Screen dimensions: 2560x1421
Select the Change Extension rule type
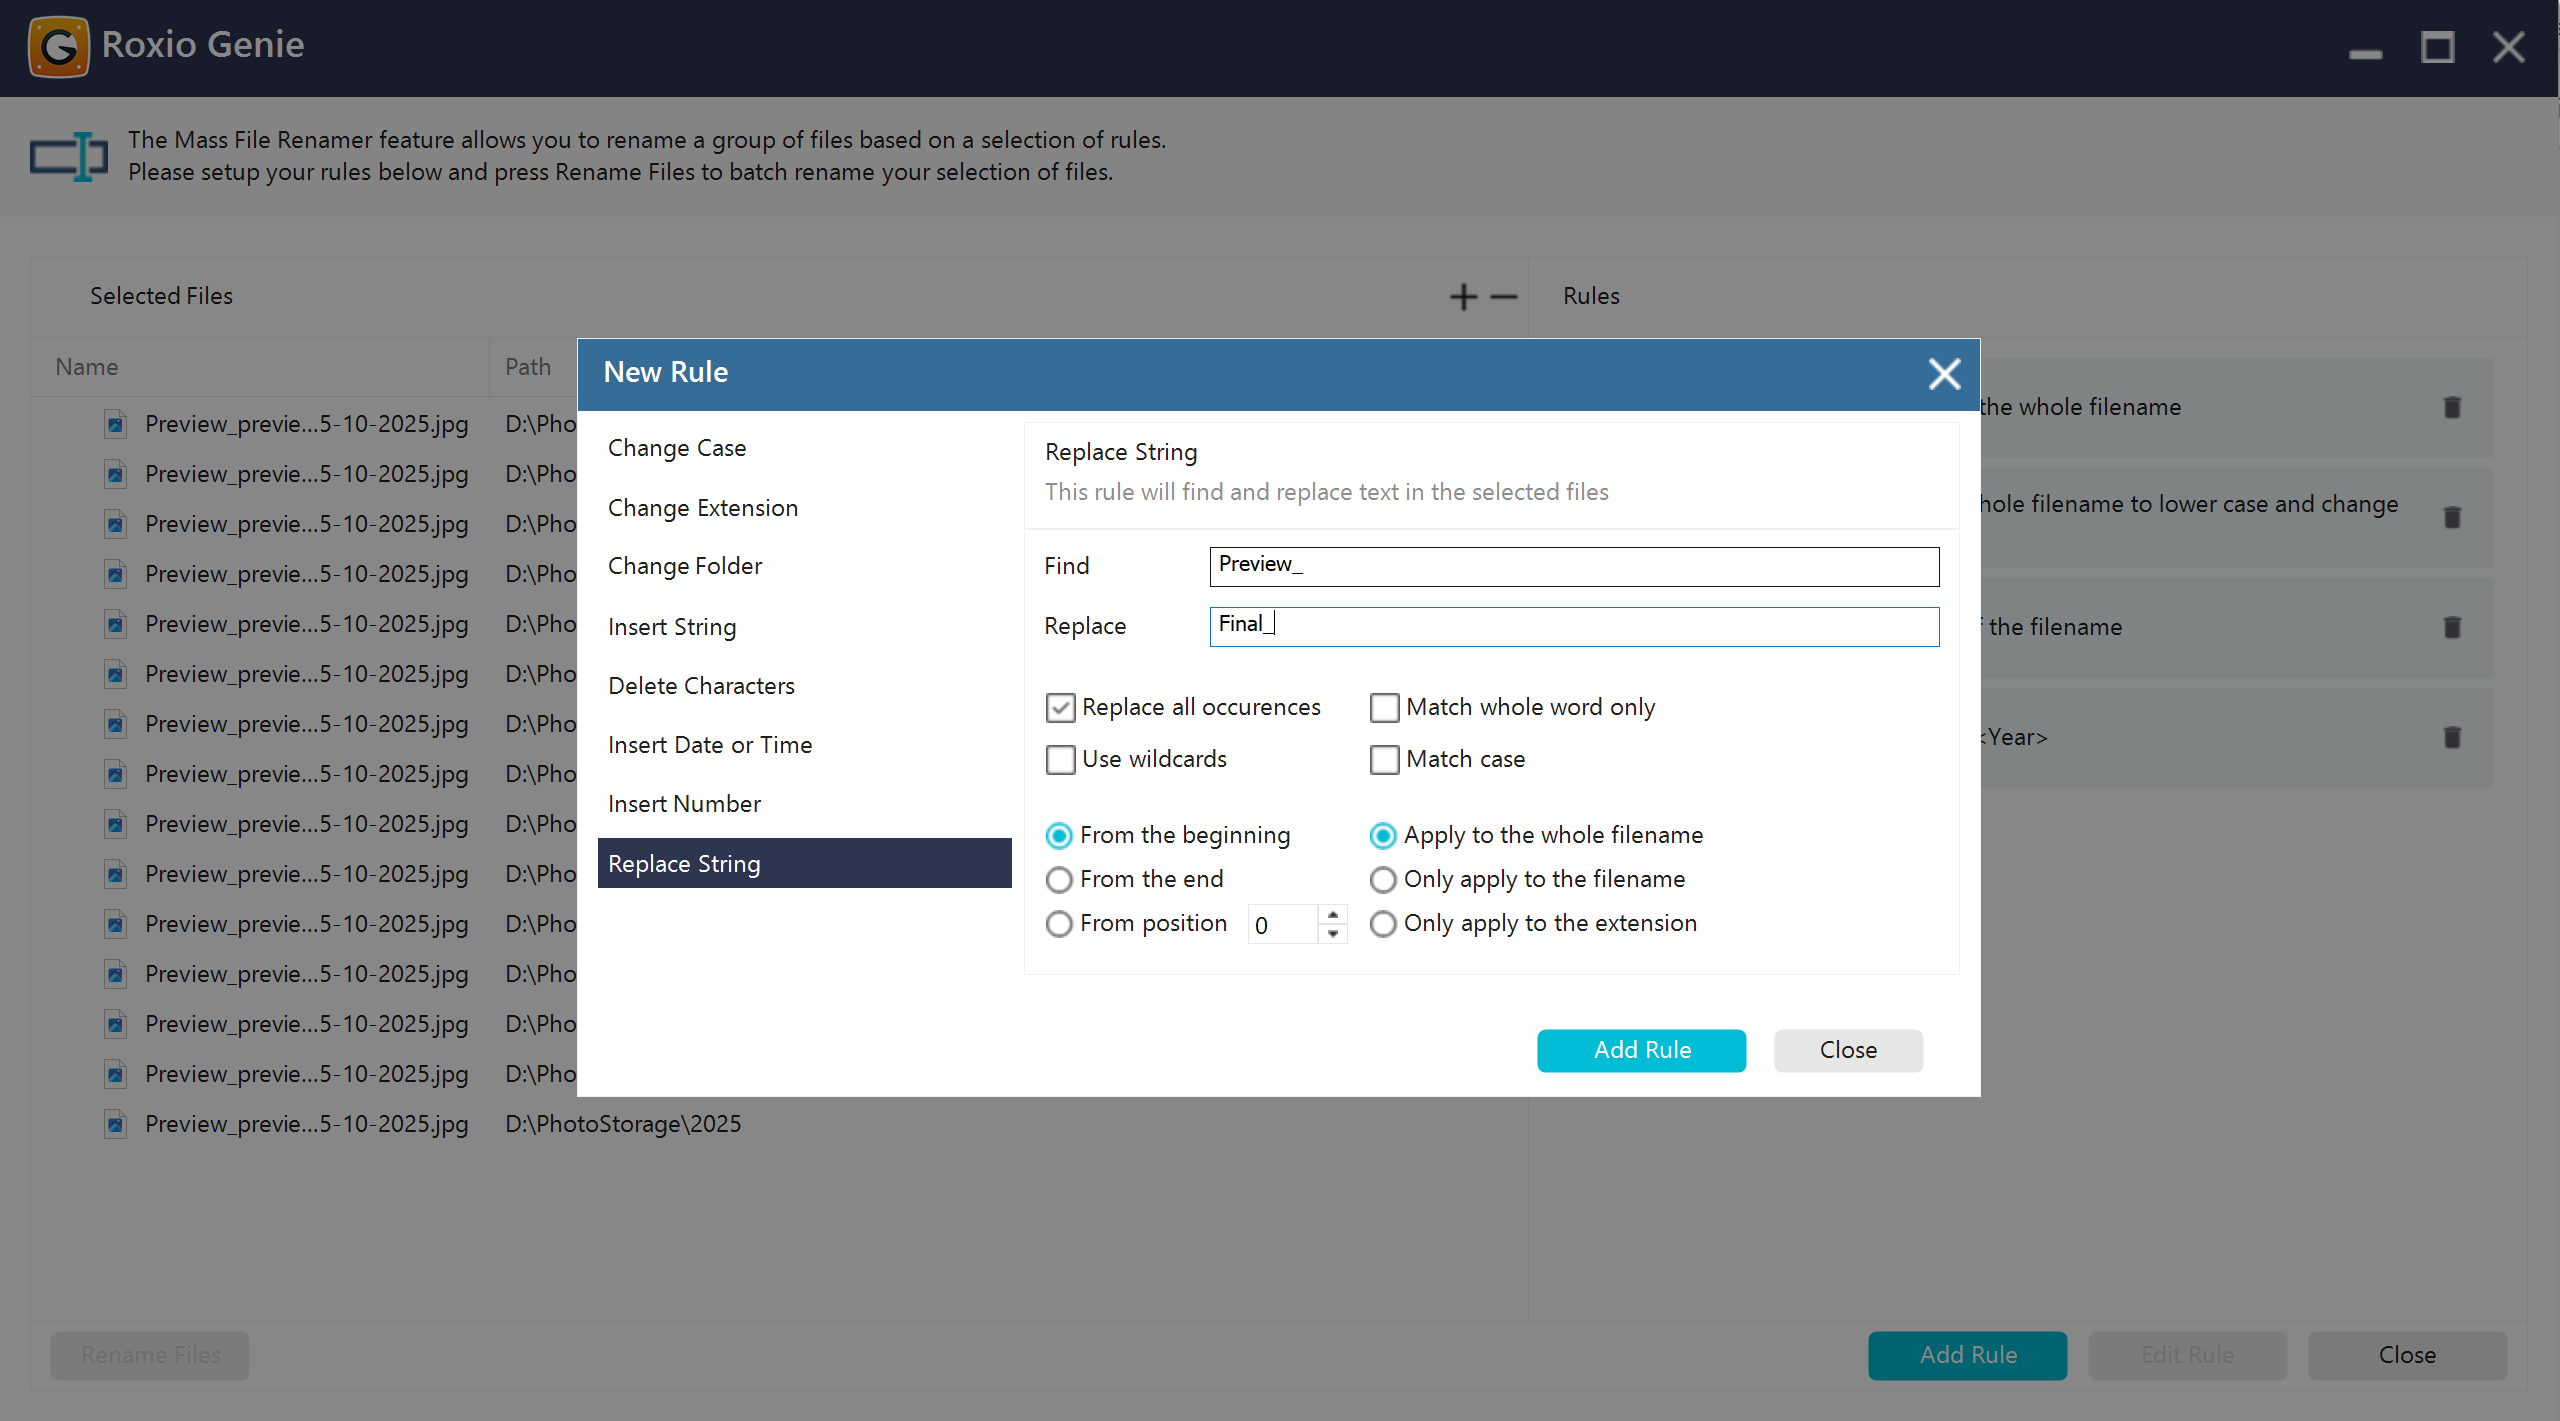703,508
